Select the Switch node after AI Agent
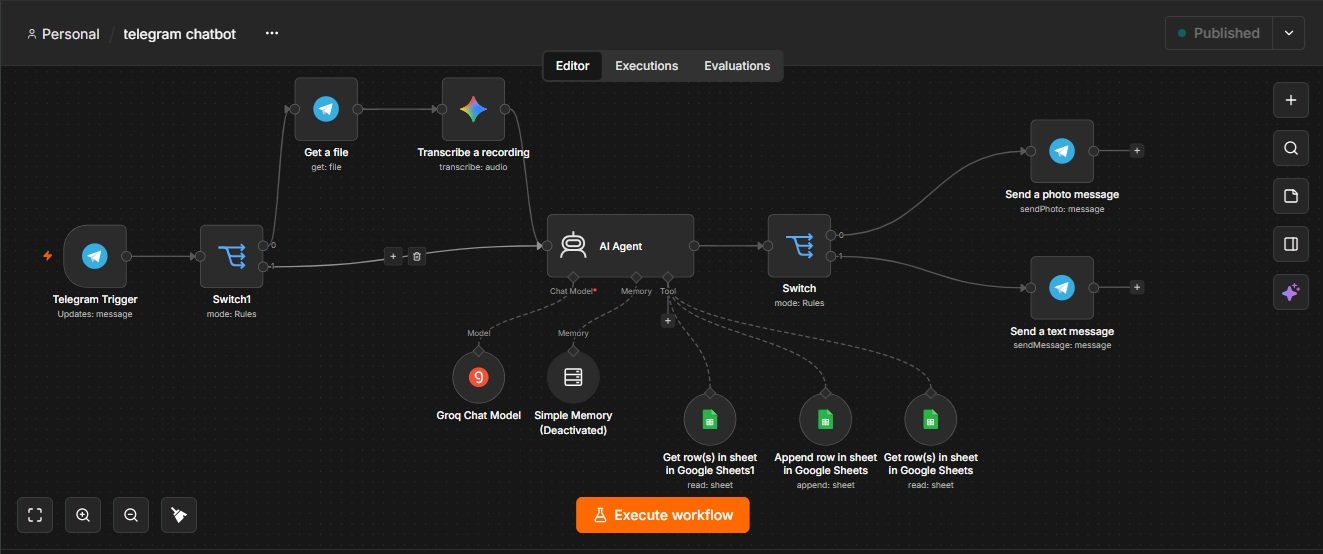The width and height of the screenshot is (1323, 554). [799, 245]
